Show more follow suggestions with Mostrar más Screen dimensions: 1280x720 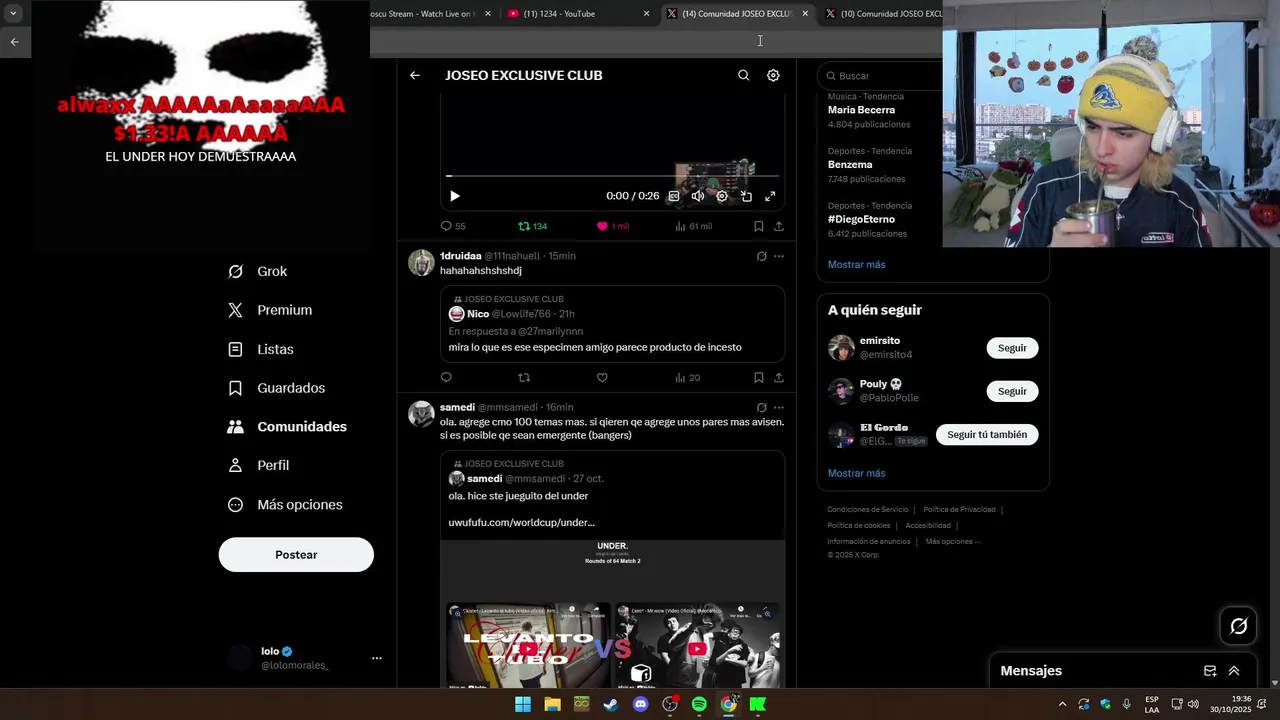(x=856, y=473)
